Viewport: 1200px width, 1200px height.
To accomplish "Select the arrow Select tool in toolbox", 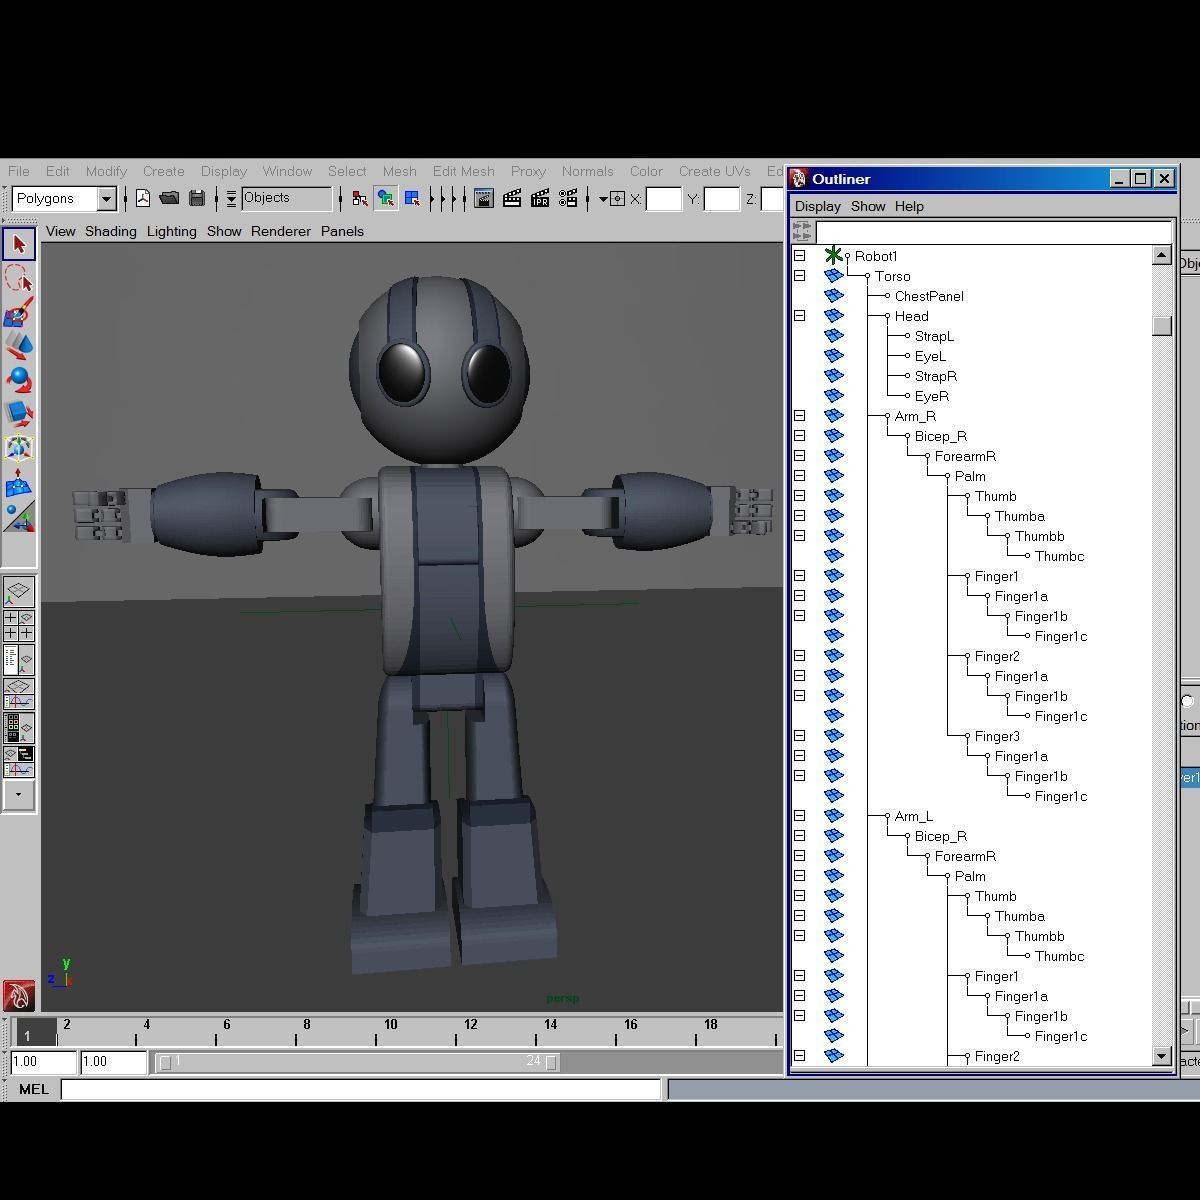I will click(19, 244).
